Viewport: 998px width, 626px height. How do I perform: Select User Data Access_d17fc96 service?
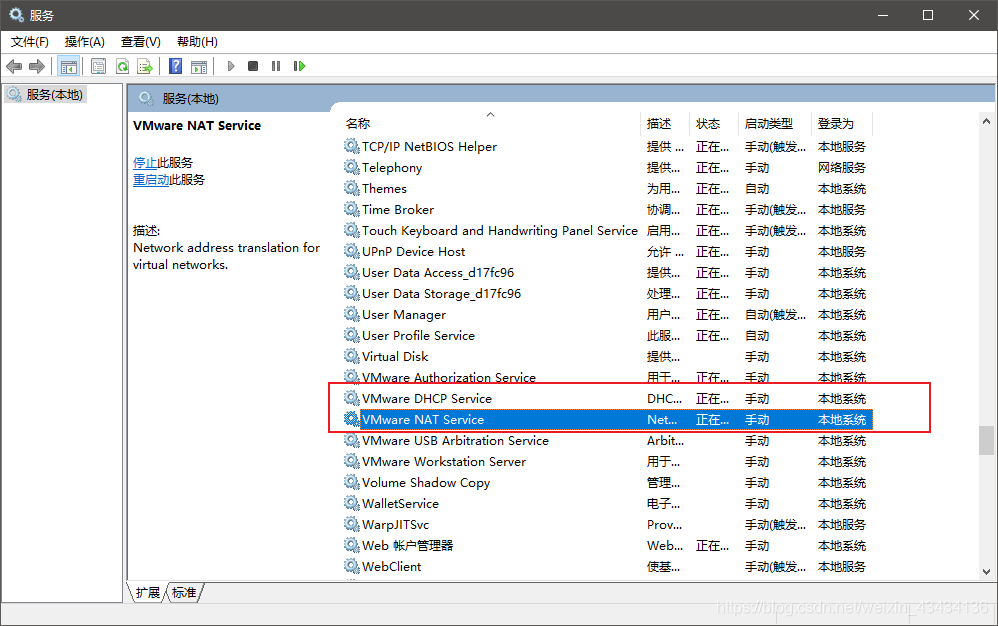tap(608, 273)
